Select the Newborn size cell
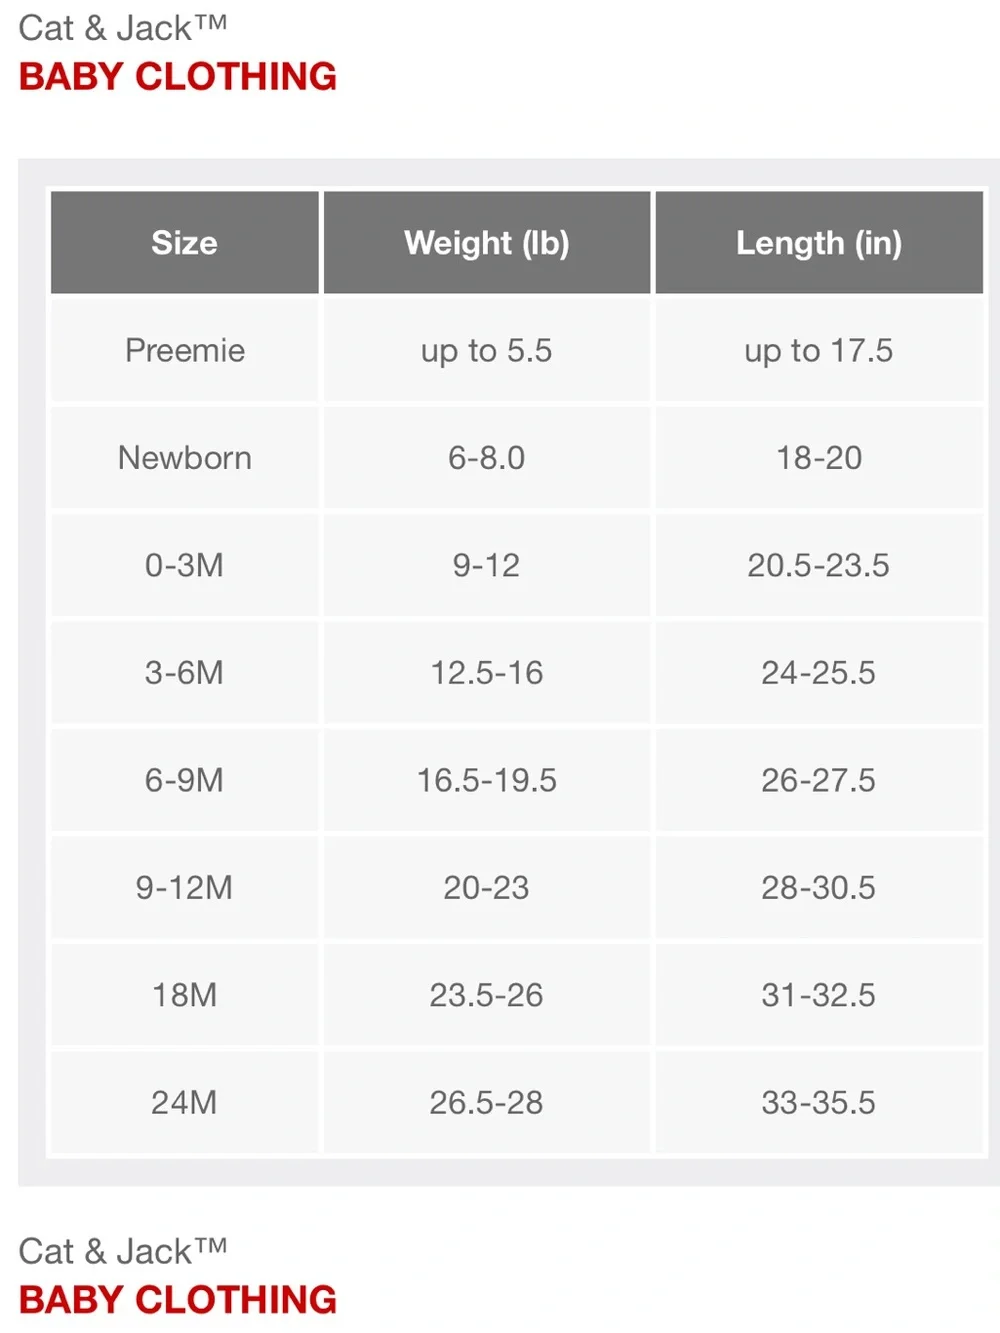The width and height of the screenshot is (1000, 1333). (185, 458)
